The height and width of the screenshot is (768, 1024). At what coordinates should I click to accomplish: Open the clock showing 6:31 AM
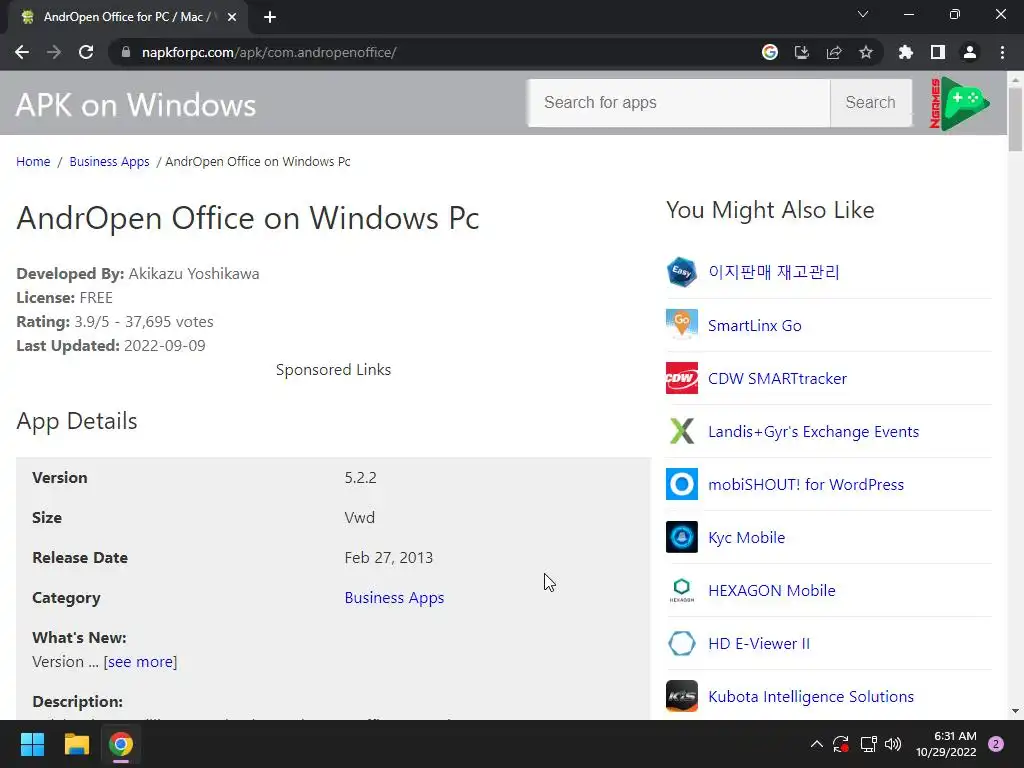pyautogui.click(x=946, y=744)
